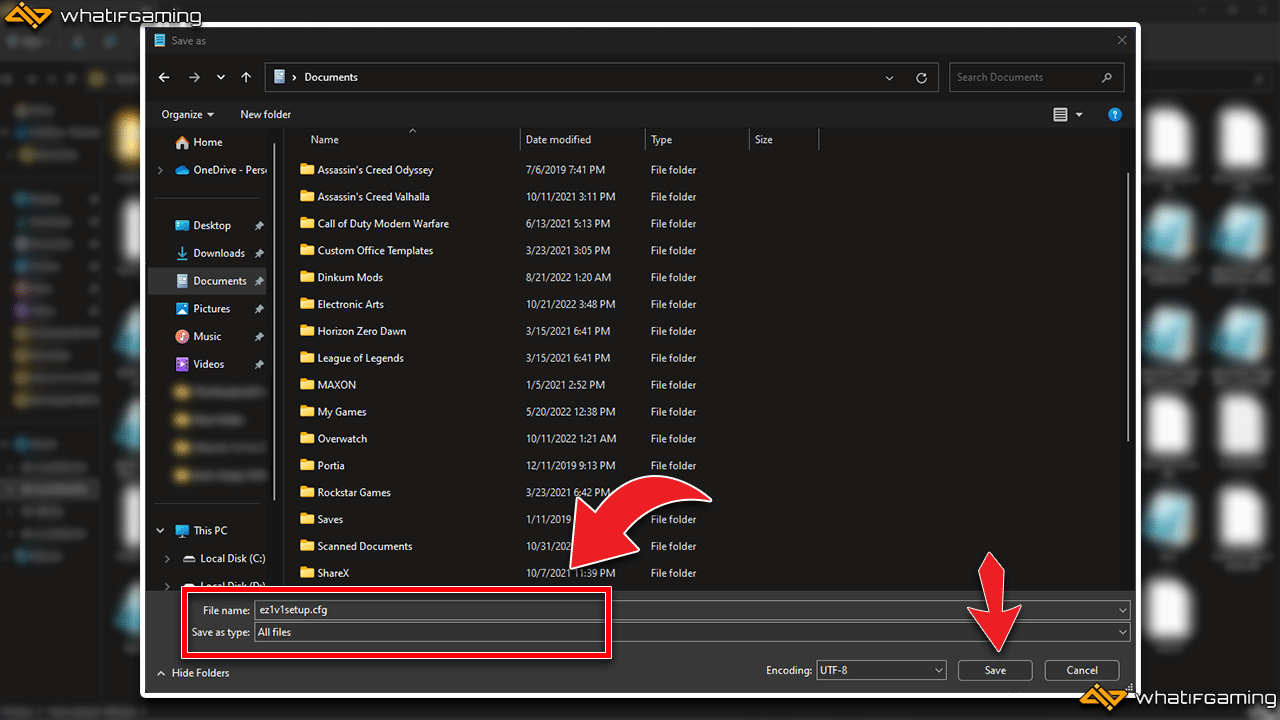Image resolution: width=1280 pixels, height=720 pixels.
Task: Select the League of Legends folder
Action: 360,359
